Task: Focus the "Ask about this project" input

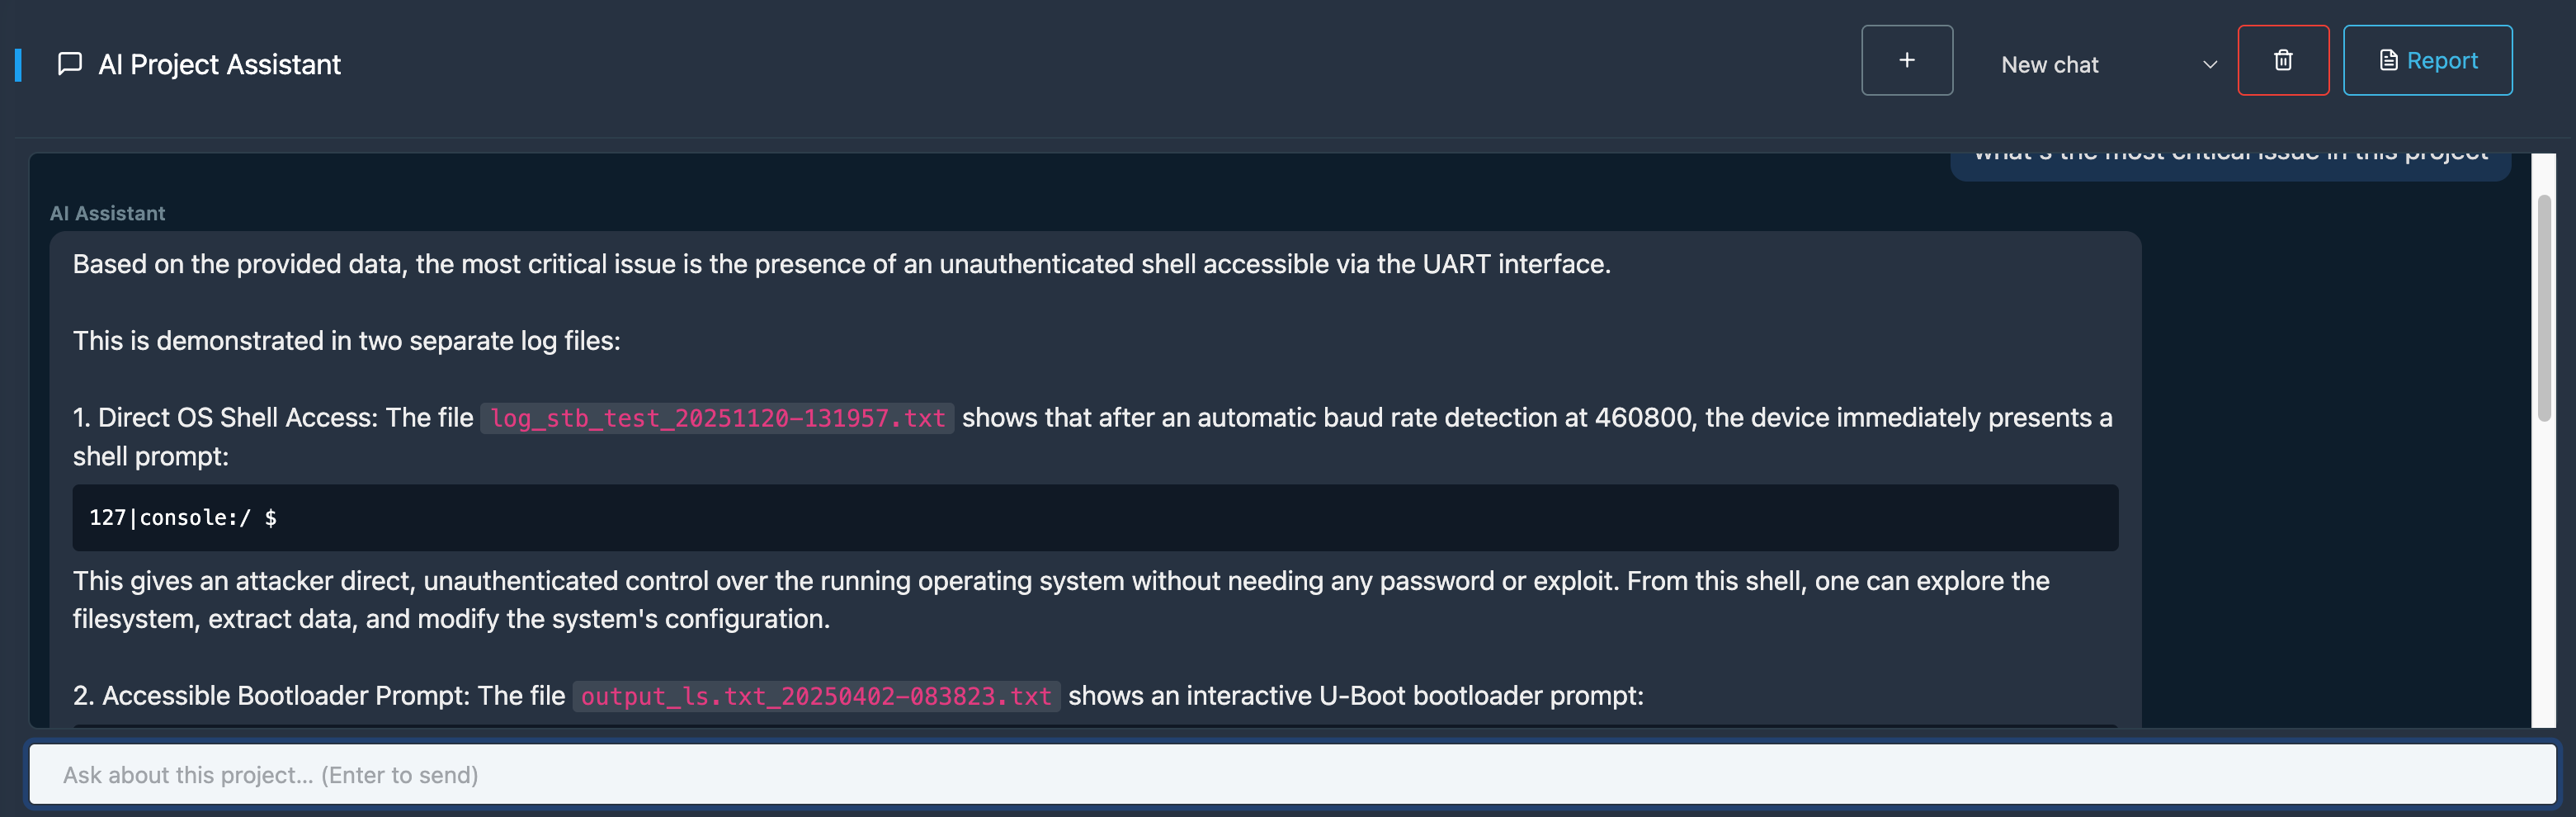Action: coord(1290,774)
